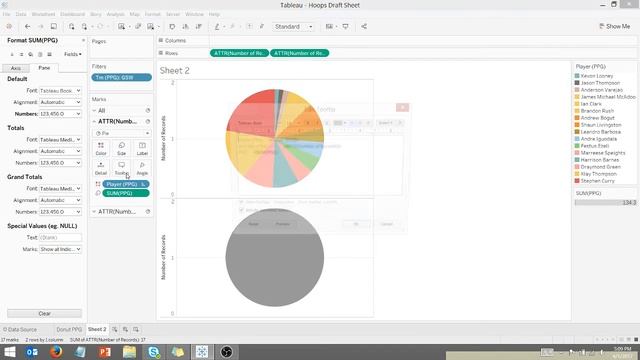Switch to the Pane tab in Format pane
The image size is (640, 360).
point(44,68)
